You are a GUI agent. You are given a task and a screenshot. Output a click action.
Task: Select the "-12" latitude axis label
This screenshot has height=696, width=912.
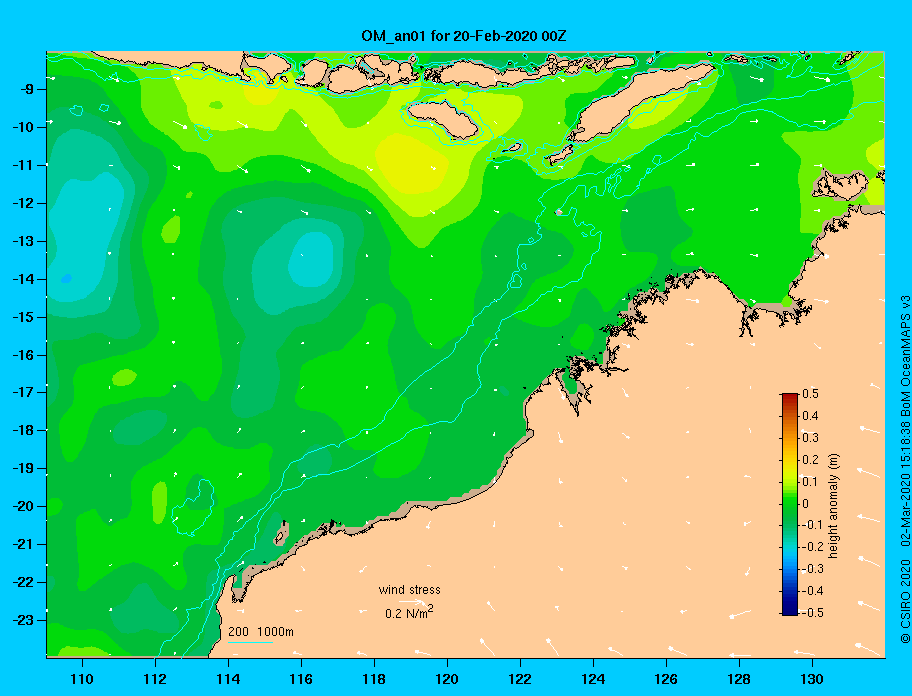tap(22, 204)
